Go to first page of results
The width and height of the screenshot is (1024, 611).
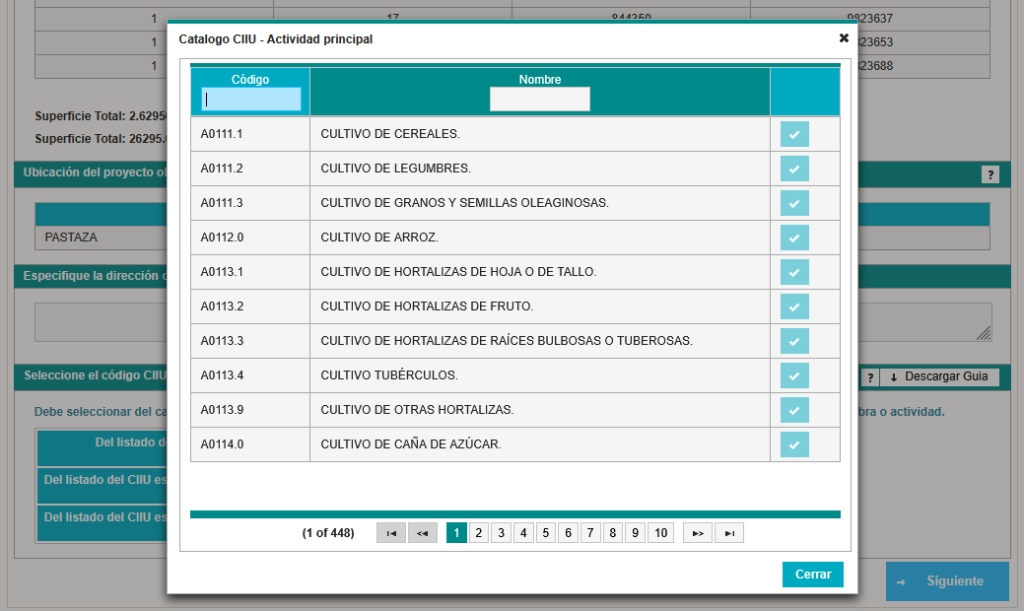point(391,533)
